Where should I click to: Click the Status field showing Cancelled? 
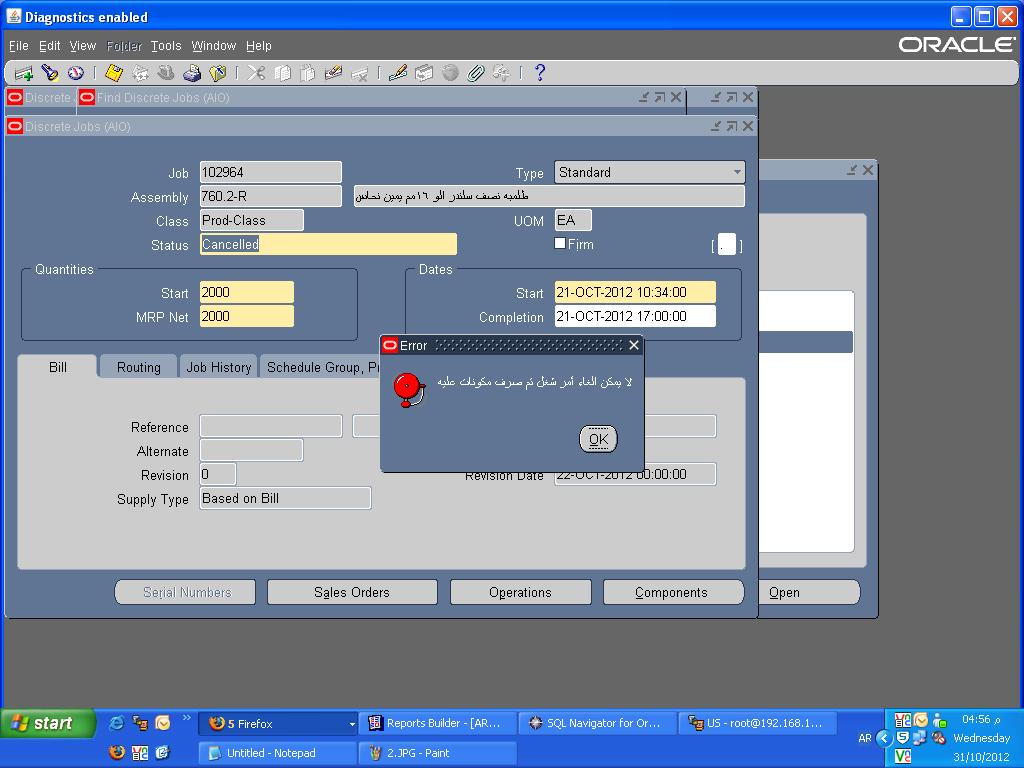click(327, 244)
